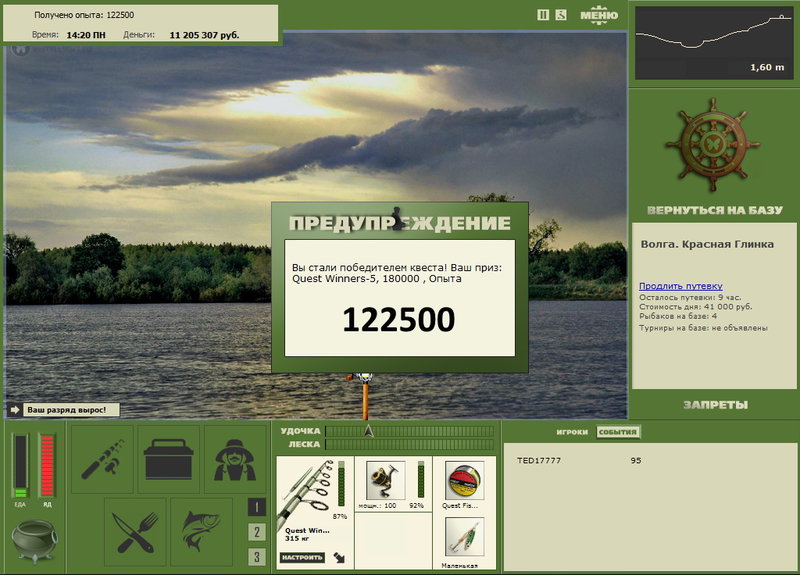Expand the 'Ваш разряд вырос!' notification arrow
800x575 pixels.
pyautogui.click(x=14, y=410)
